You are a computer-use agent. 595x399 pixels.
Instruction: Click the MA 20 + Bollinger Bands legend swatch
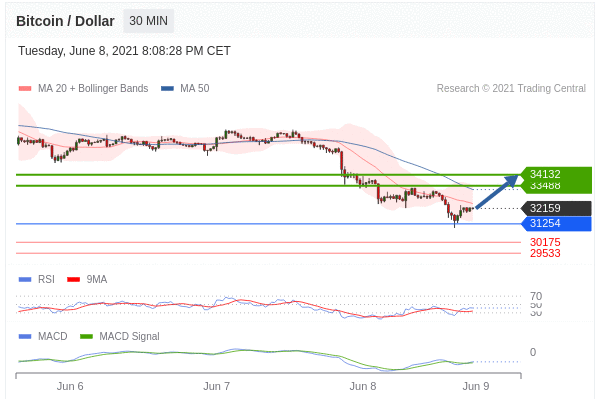(25, 88)
